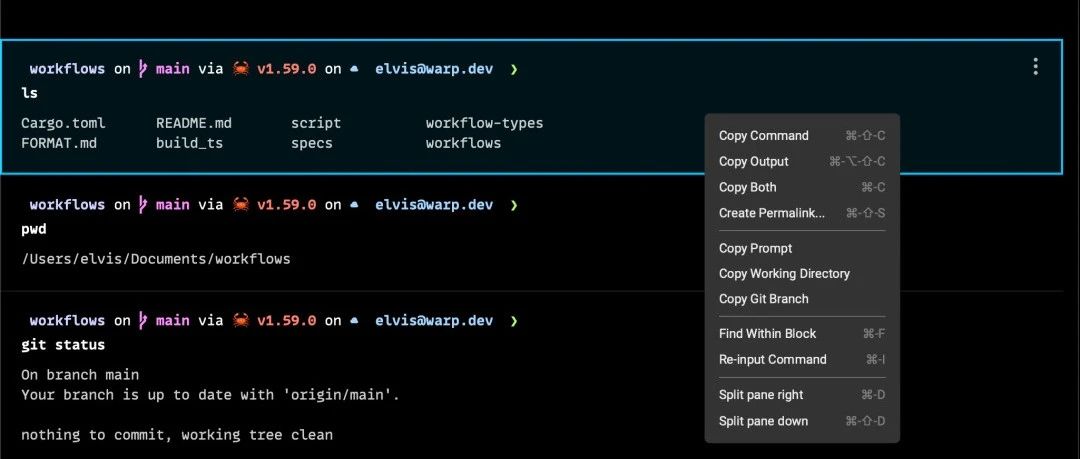Image resolution: width=1080 pixels, height=459 pixels.
Task: Click the git branch icon in the pwd block prompt
Action: pos(143,205)
